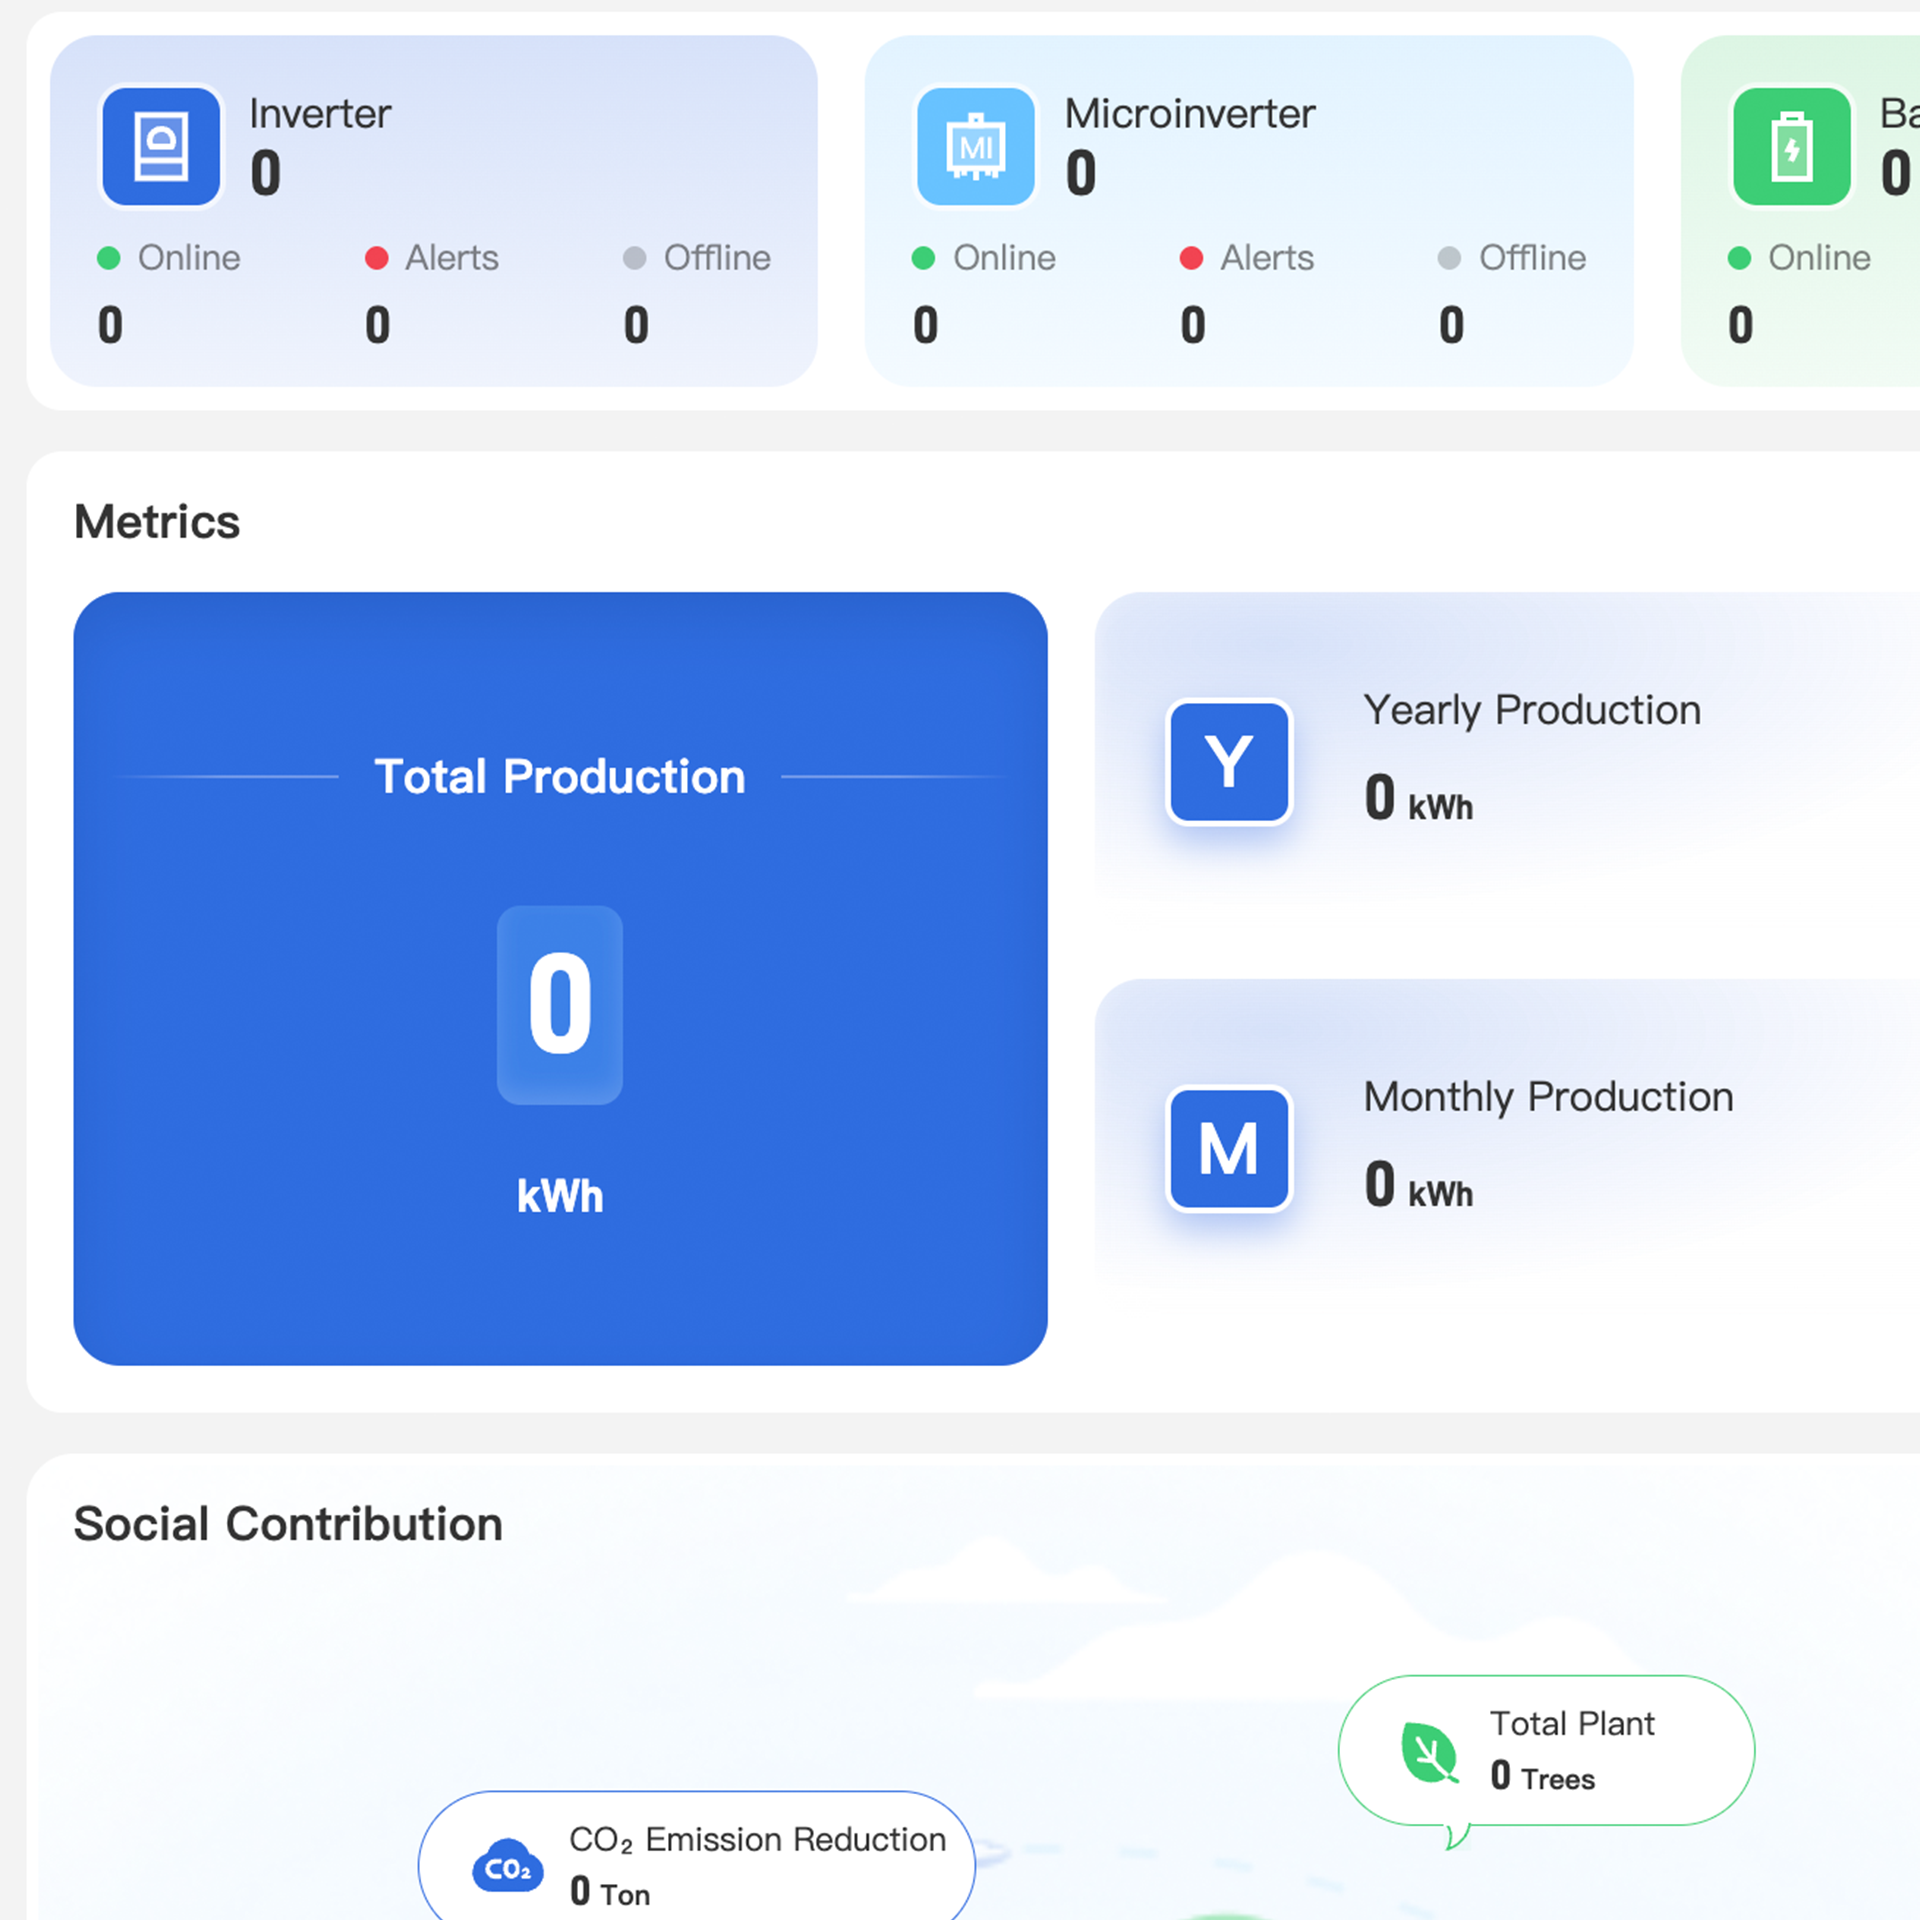The image size is (1920, 1920).
Task: Open Inverter Offline devices count
Action: click(x=636, y=325)
